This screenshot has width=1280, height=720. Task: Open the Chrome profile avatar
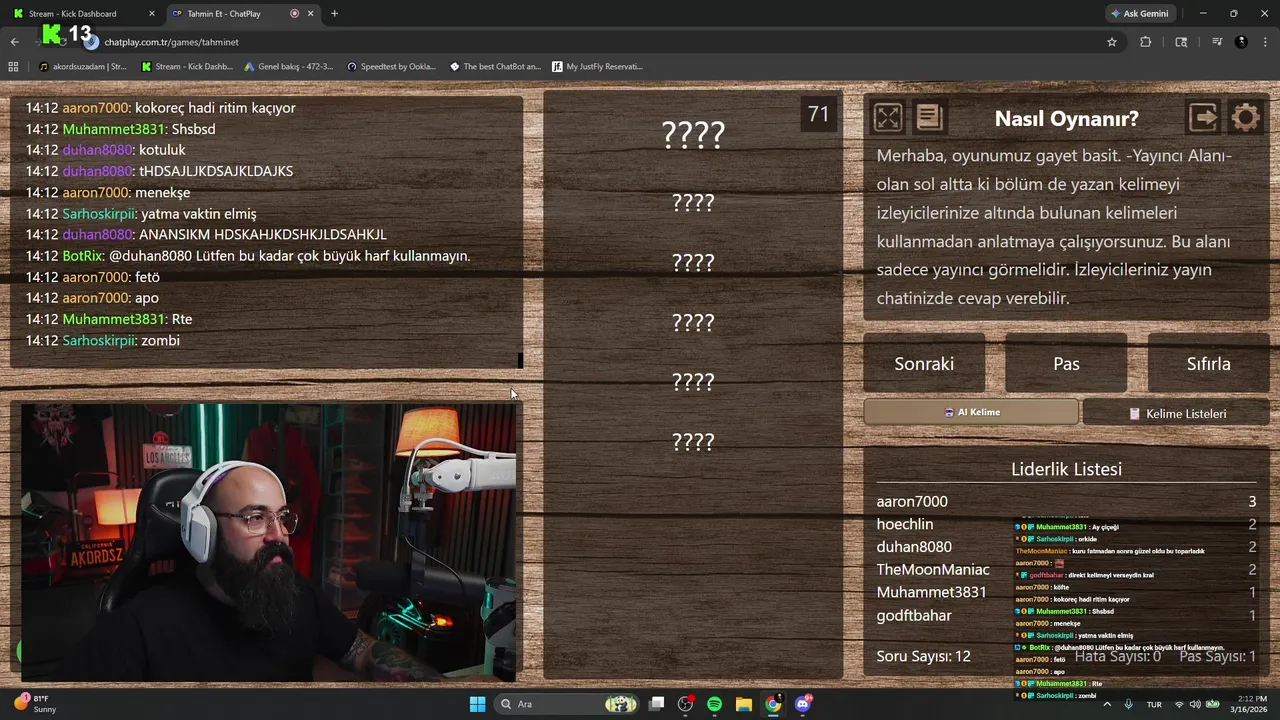[x=1241, y=42]
